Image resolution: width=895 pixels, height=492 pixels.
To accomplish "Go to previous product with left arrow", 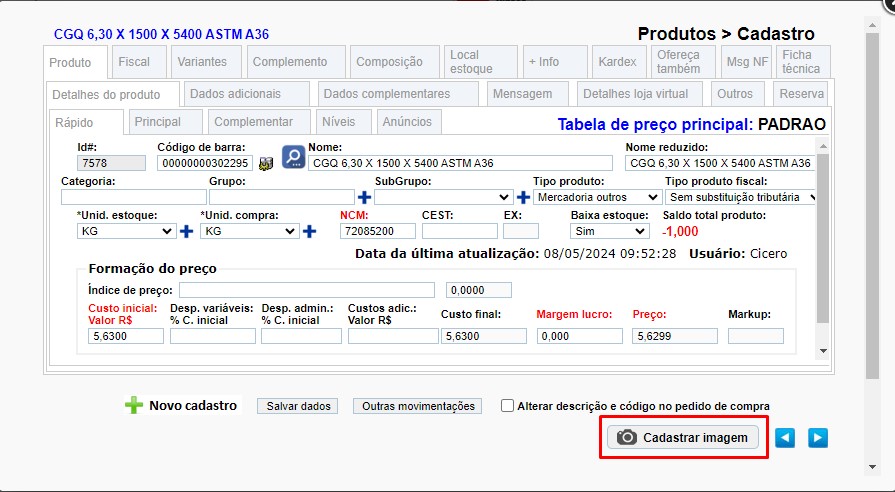I will [785, 438].
